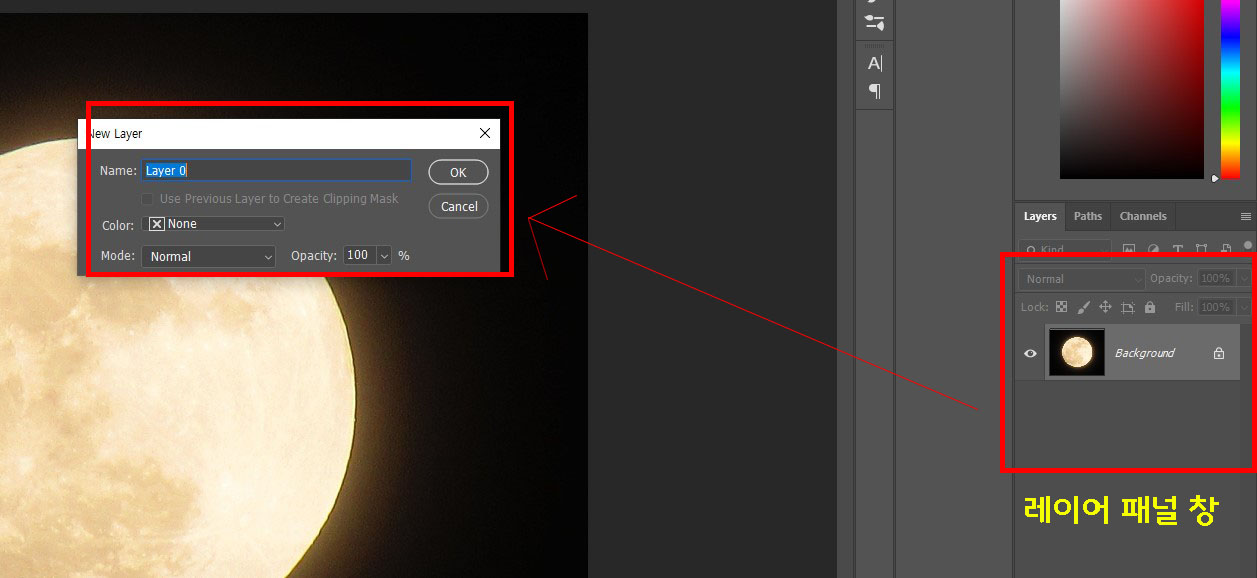Screen dimensions: 1257x578
Task: Open the Character panel icon
Action: point(875,63)
